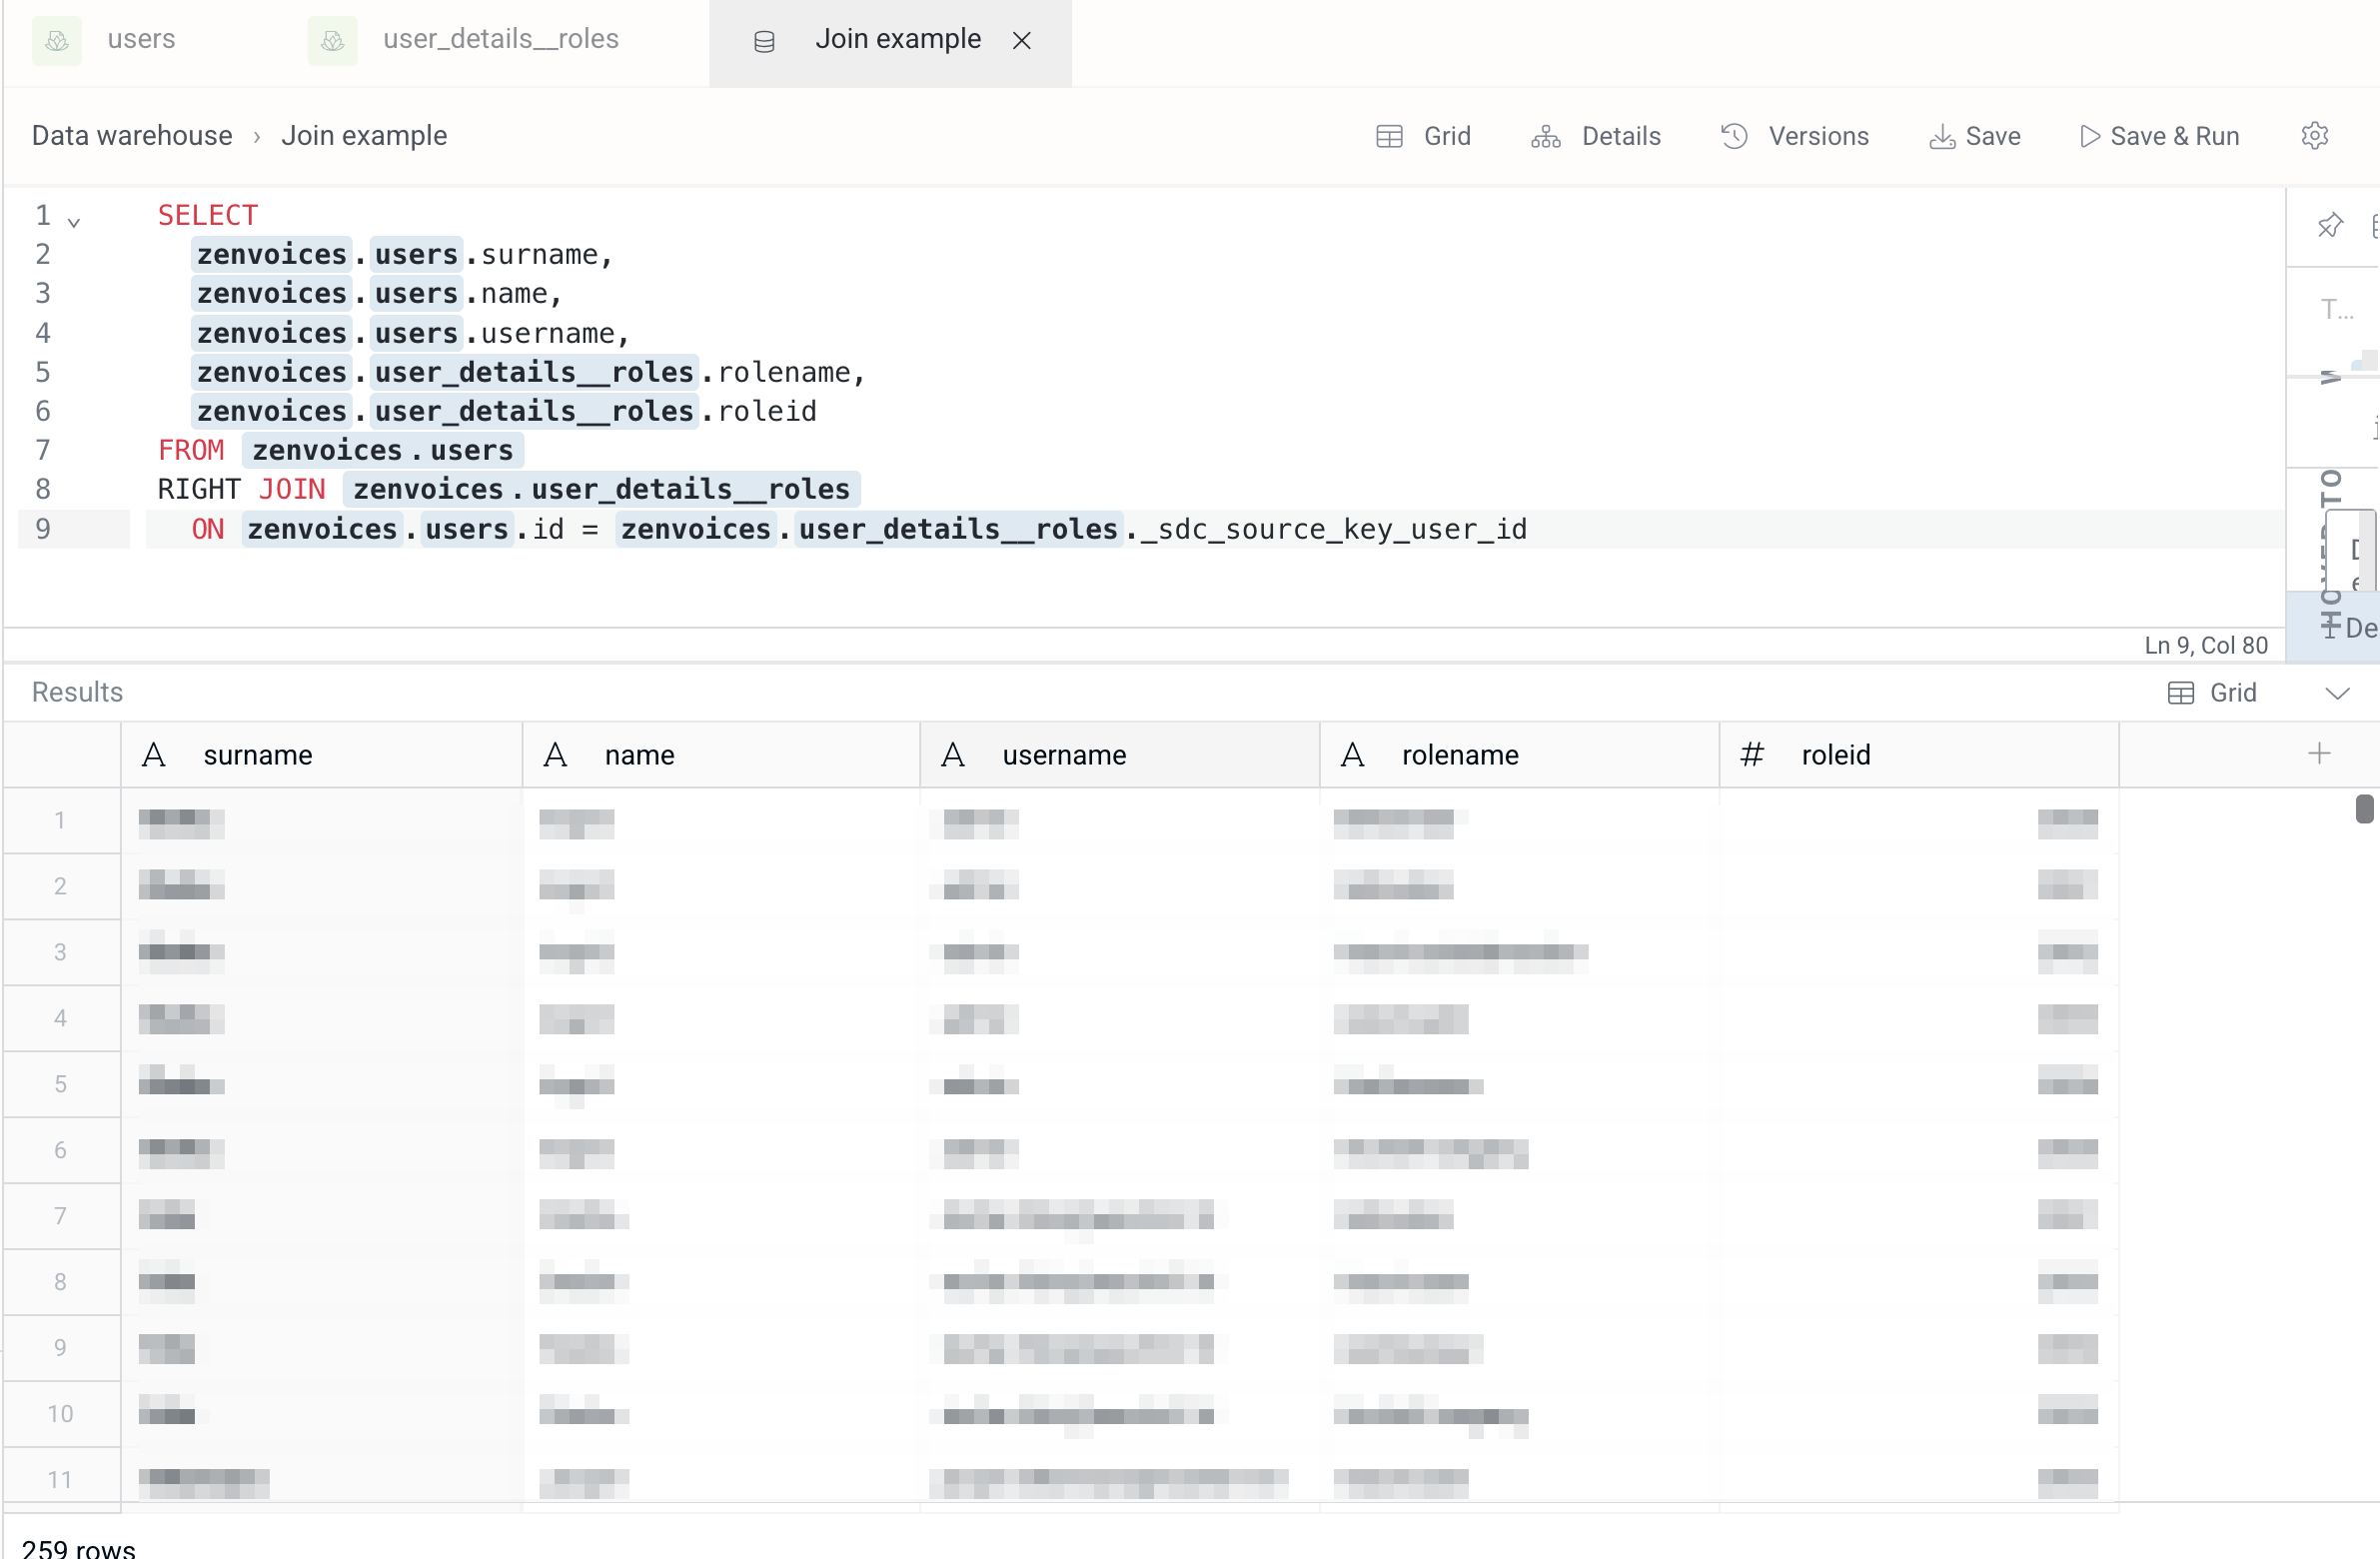Click line number 9 in gutter

tap(43, 529)
